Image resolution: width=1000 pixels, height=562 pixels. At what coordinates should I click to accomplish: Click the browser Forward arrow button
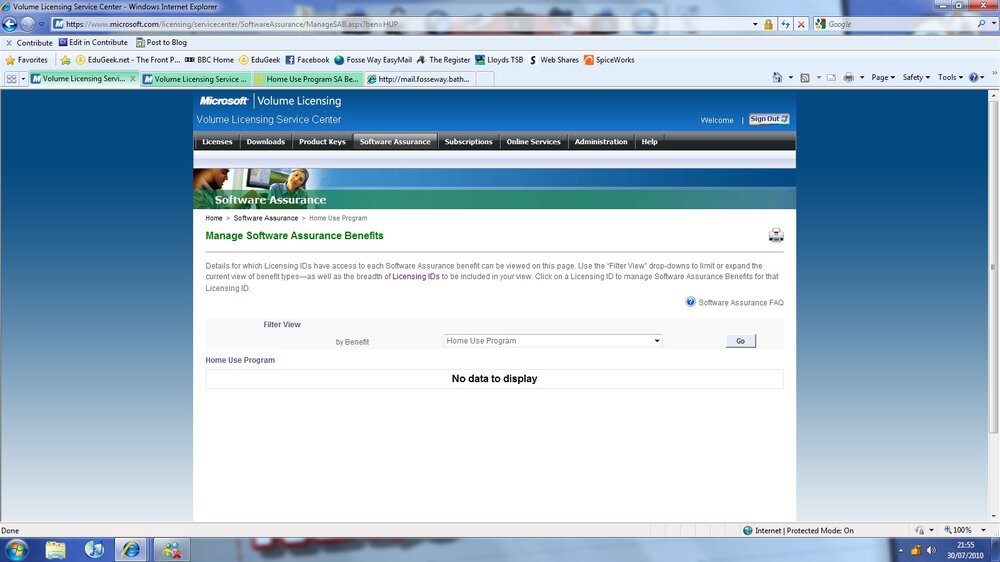(x=27, y=24)
